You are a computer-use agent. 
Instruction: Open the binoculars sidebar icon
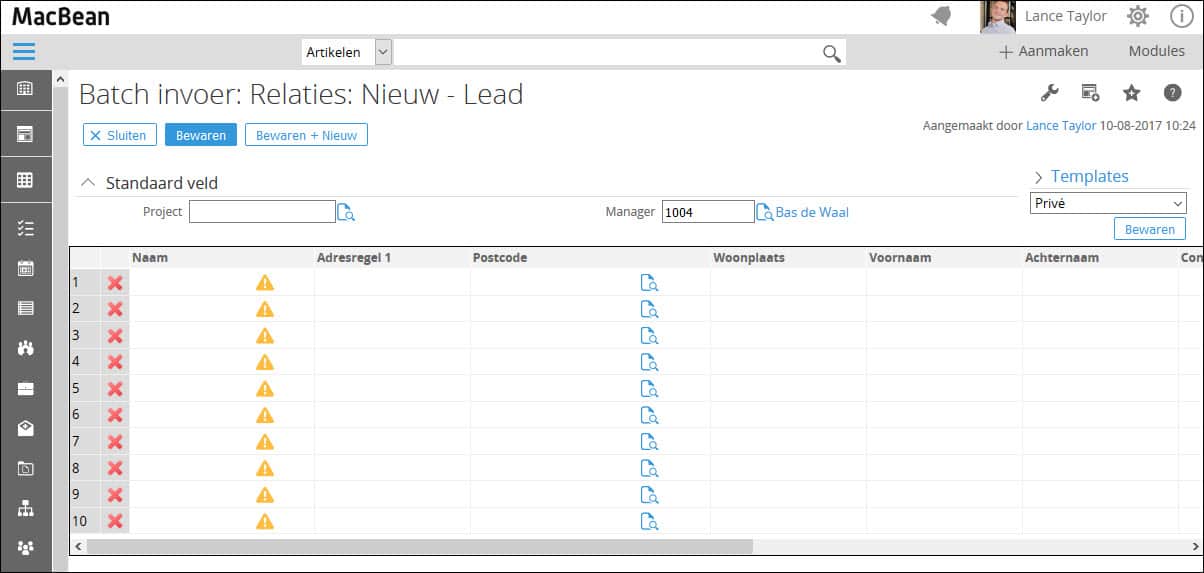pyautogui.click(x=25, y=348)
